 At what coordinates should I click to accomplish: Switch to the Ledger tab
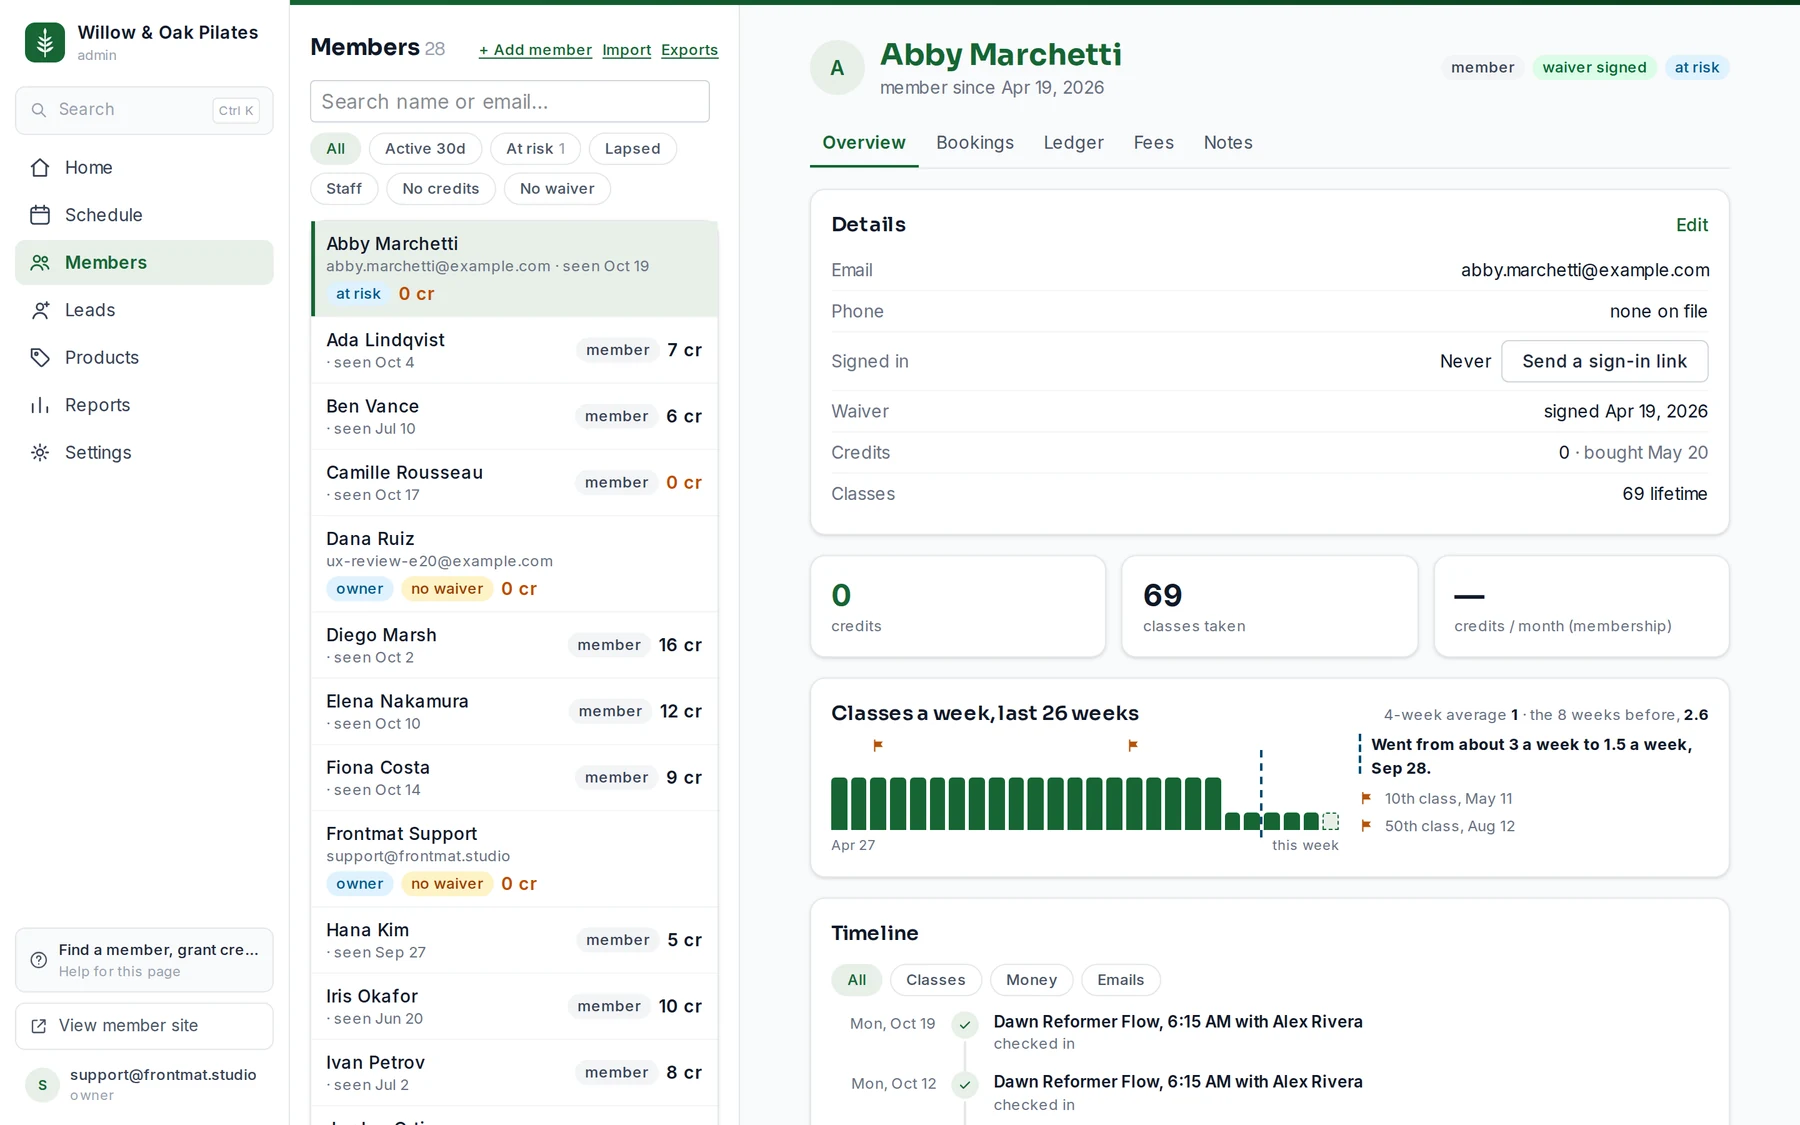[1073, 143]
